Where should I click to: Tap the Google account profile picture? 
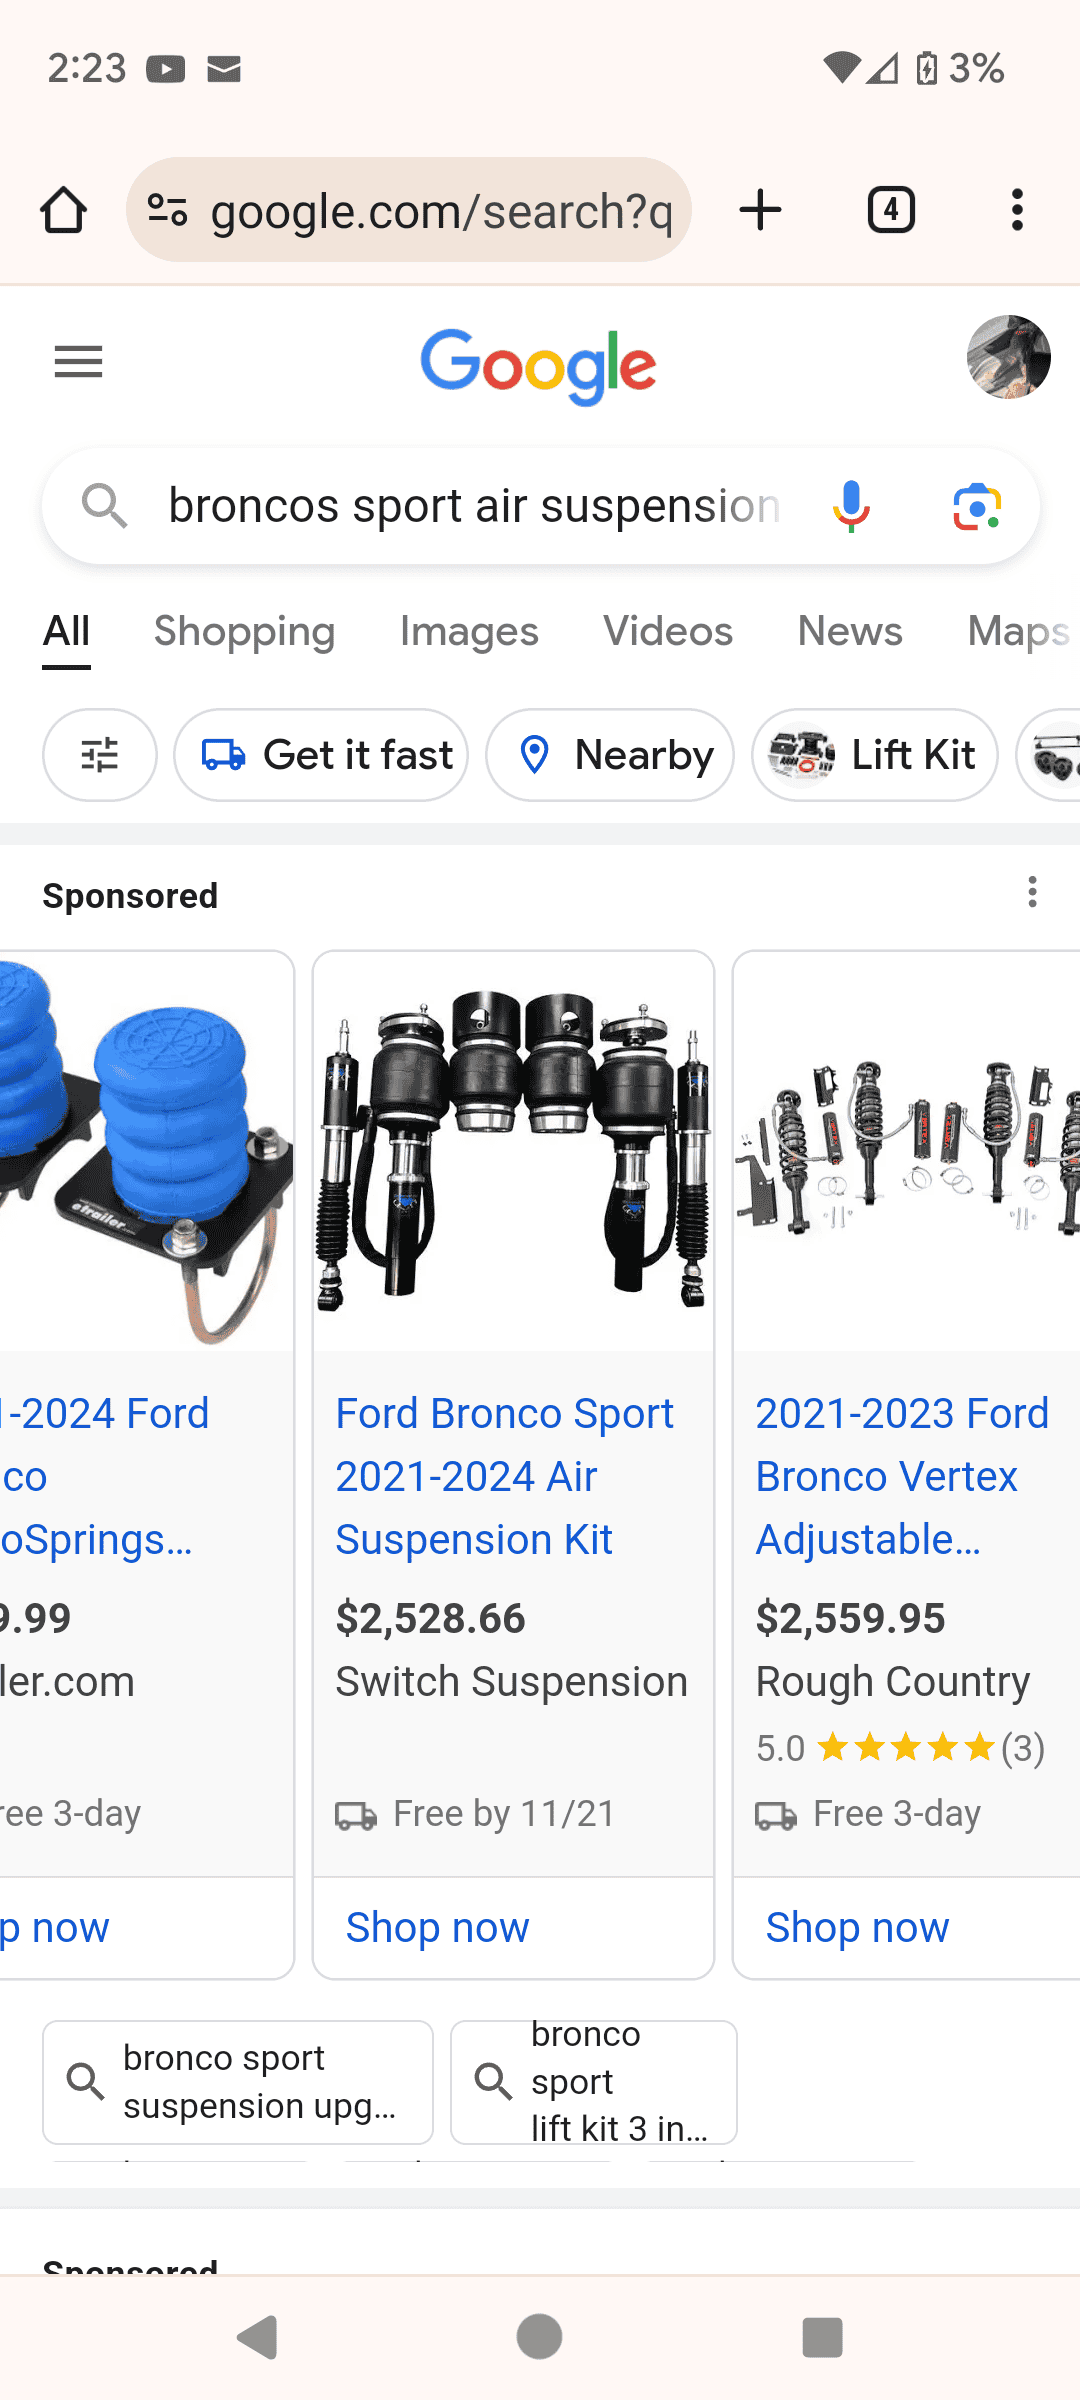coord(1008,357)
